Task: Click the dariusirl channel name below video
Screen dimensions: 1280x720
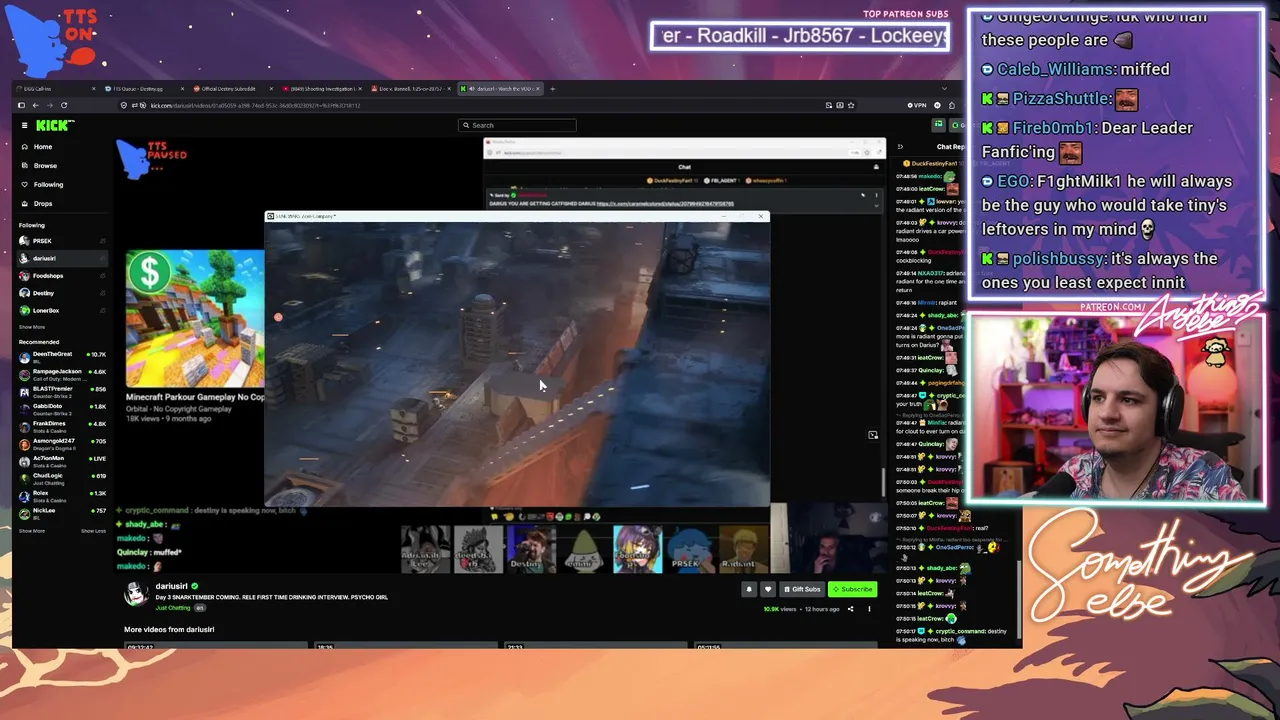Action: pos(171,586)
